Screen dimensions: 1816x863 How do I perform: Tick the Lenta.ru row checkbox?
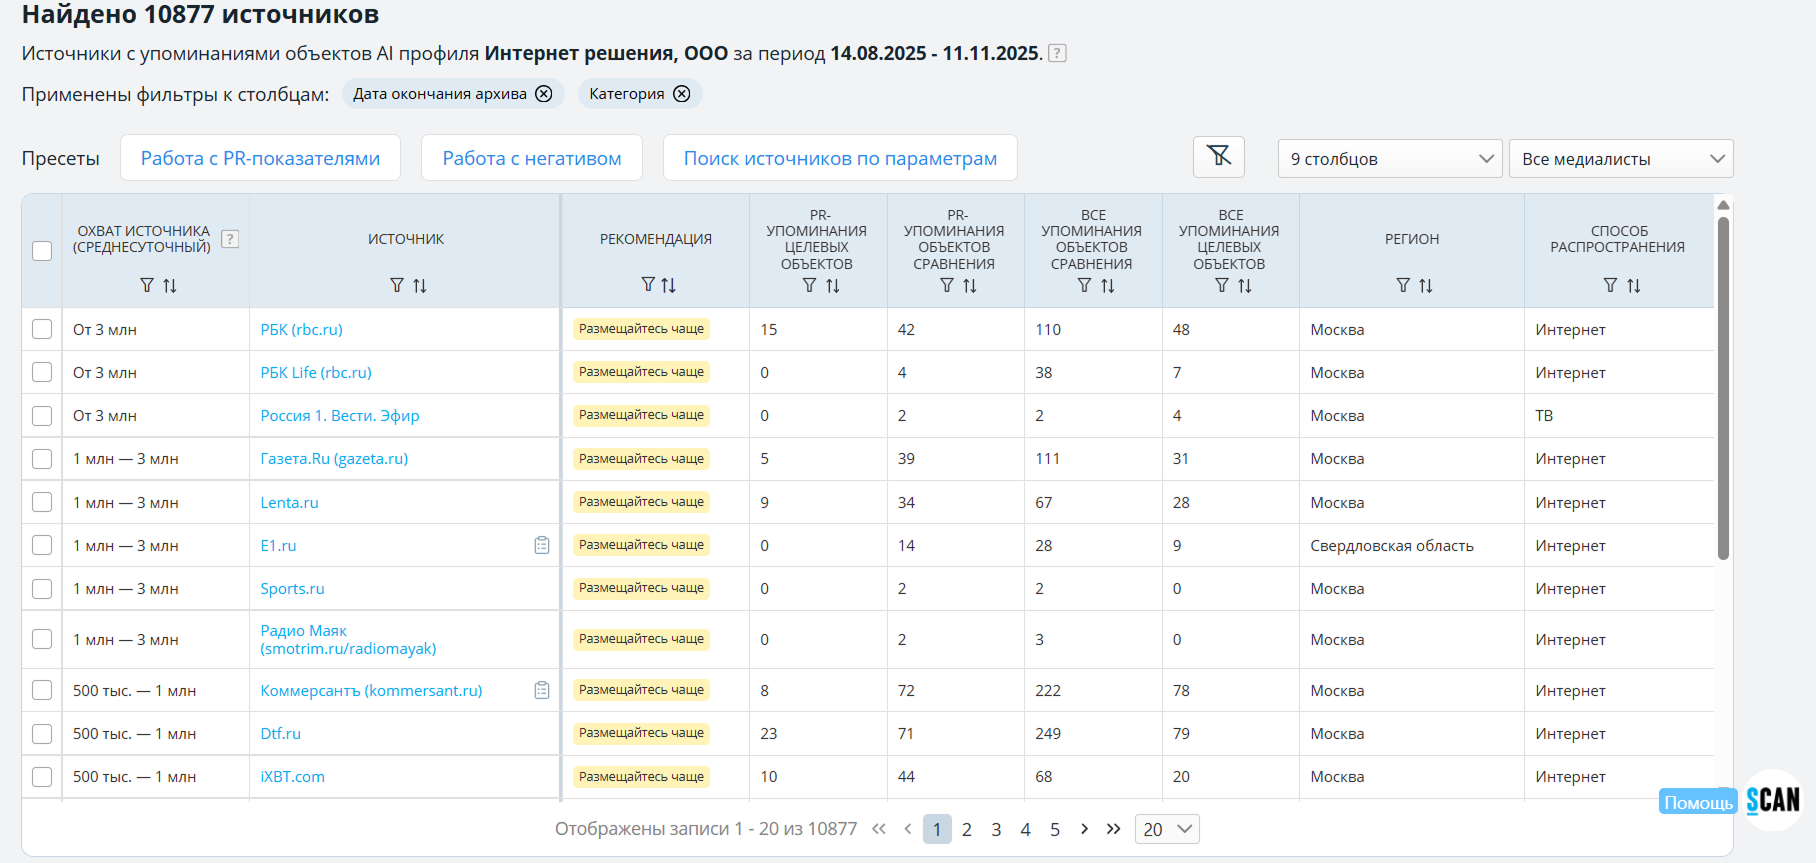pyautogui.click(x=42, y=502)
